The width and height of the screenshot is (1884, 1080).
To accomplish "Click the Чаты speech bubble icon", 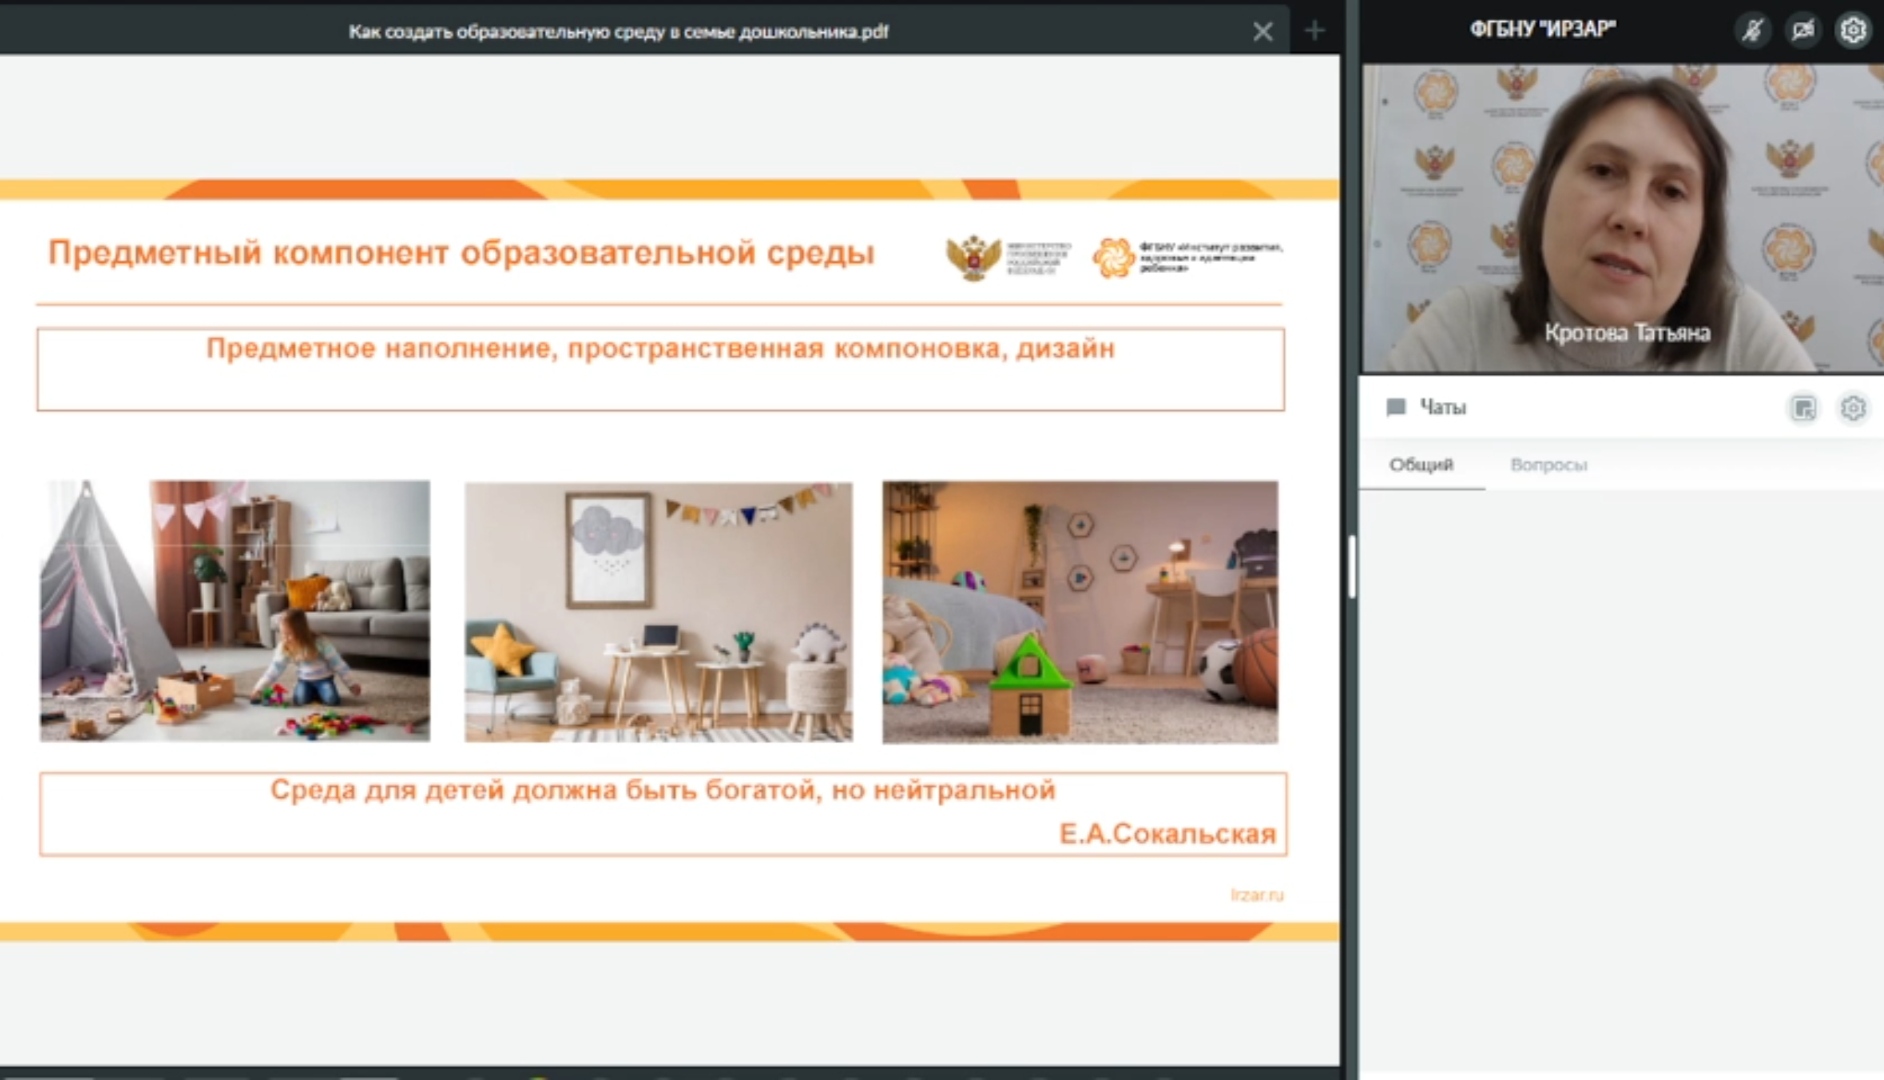I will click(x=1396, y=407).
